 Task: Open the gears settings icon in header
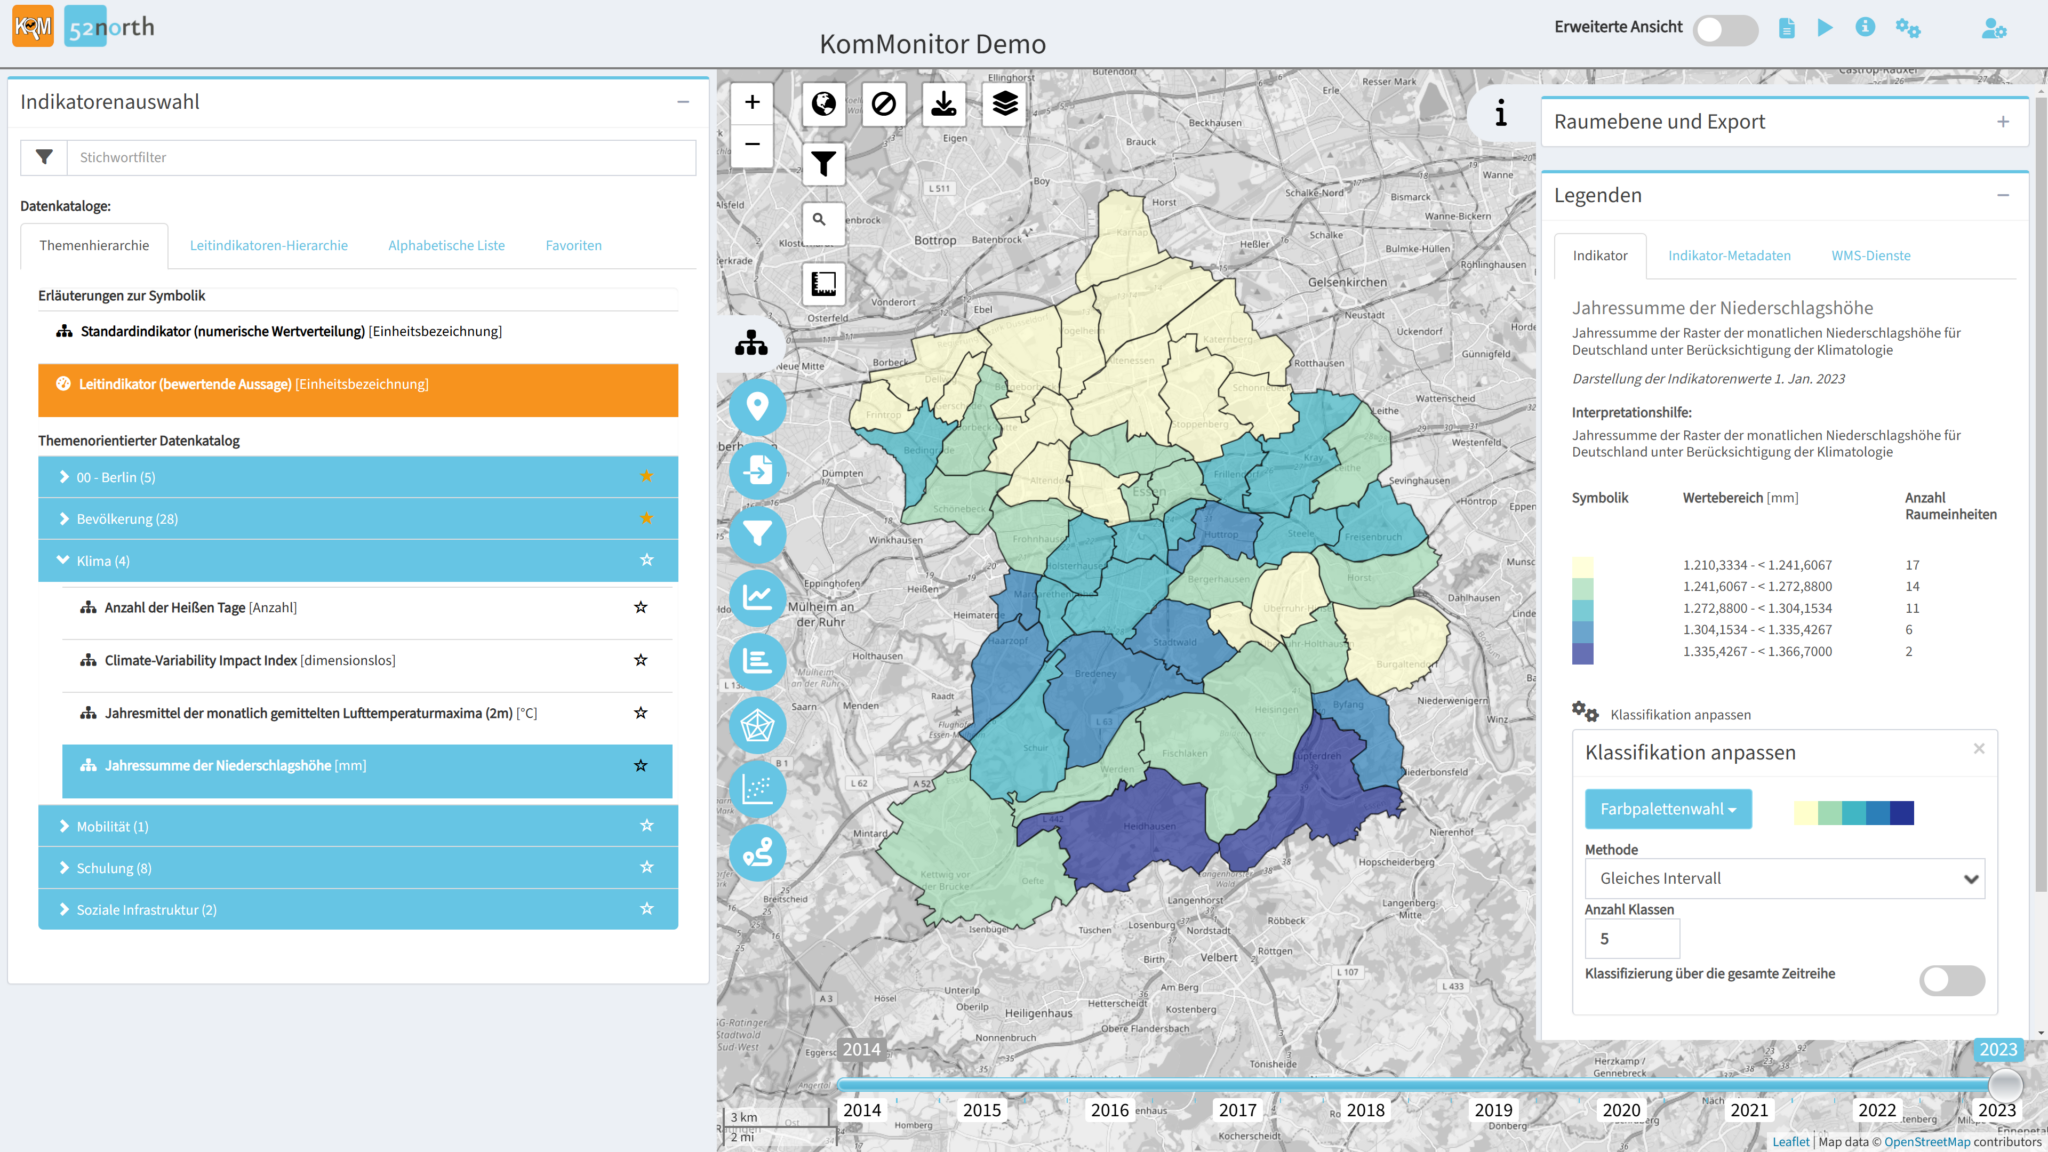click(x=1908, y=28)
